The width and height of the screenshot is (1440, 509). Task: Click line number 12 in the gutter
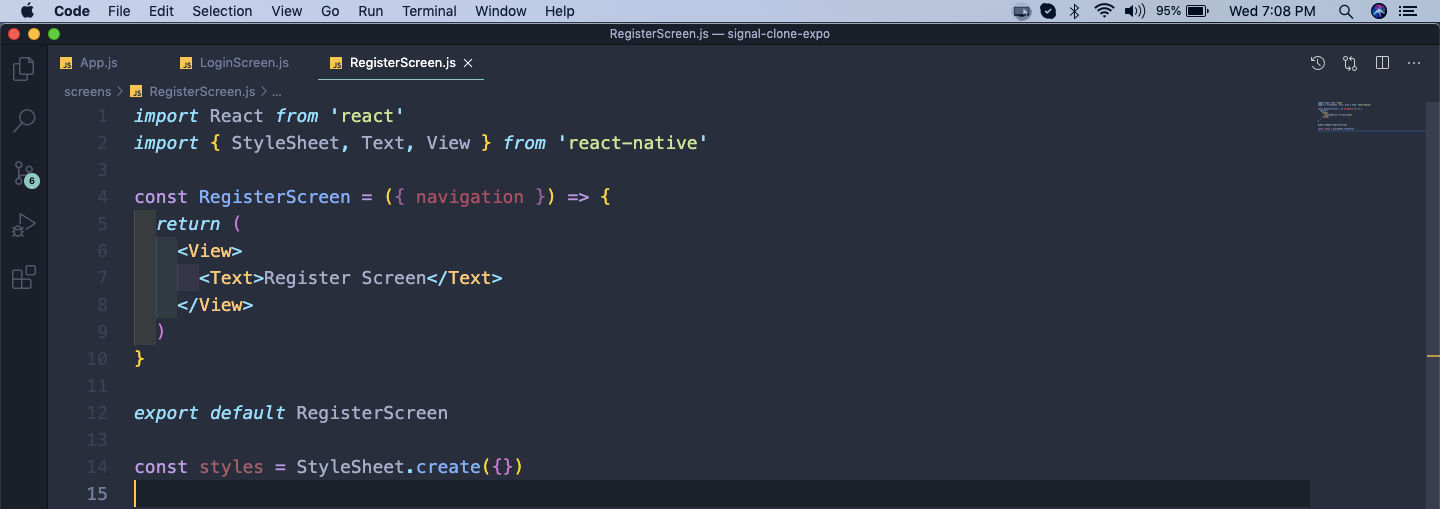[x=97, y=413]
